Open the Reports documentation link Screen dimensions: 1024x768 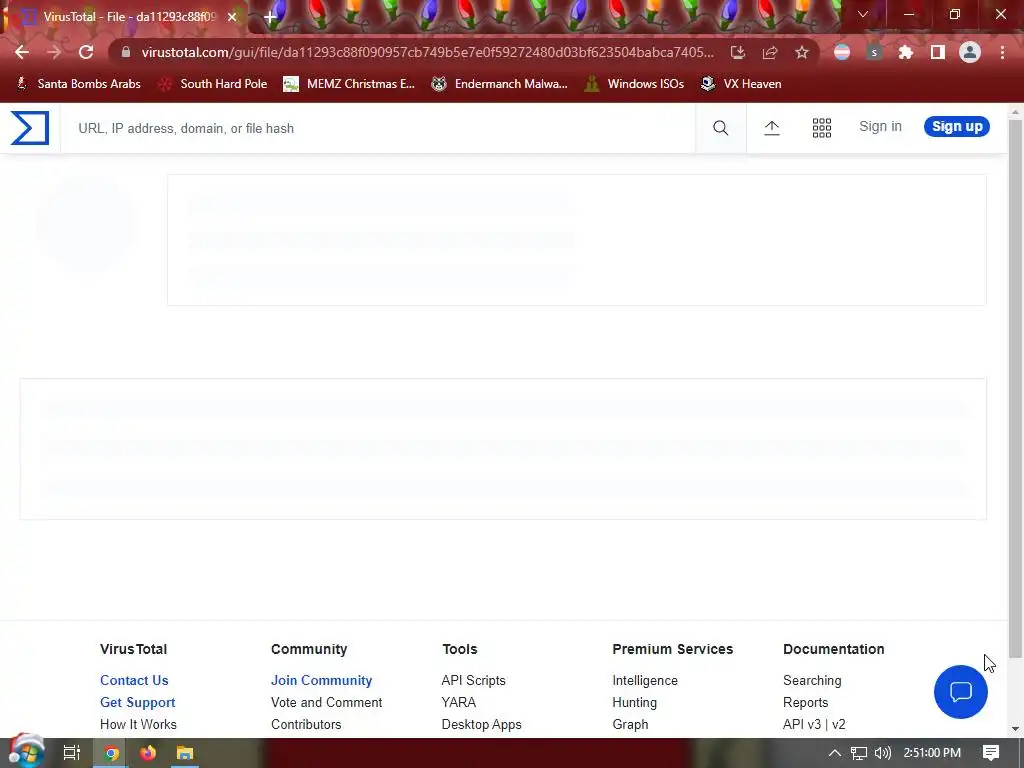click(x=805, y=703)
